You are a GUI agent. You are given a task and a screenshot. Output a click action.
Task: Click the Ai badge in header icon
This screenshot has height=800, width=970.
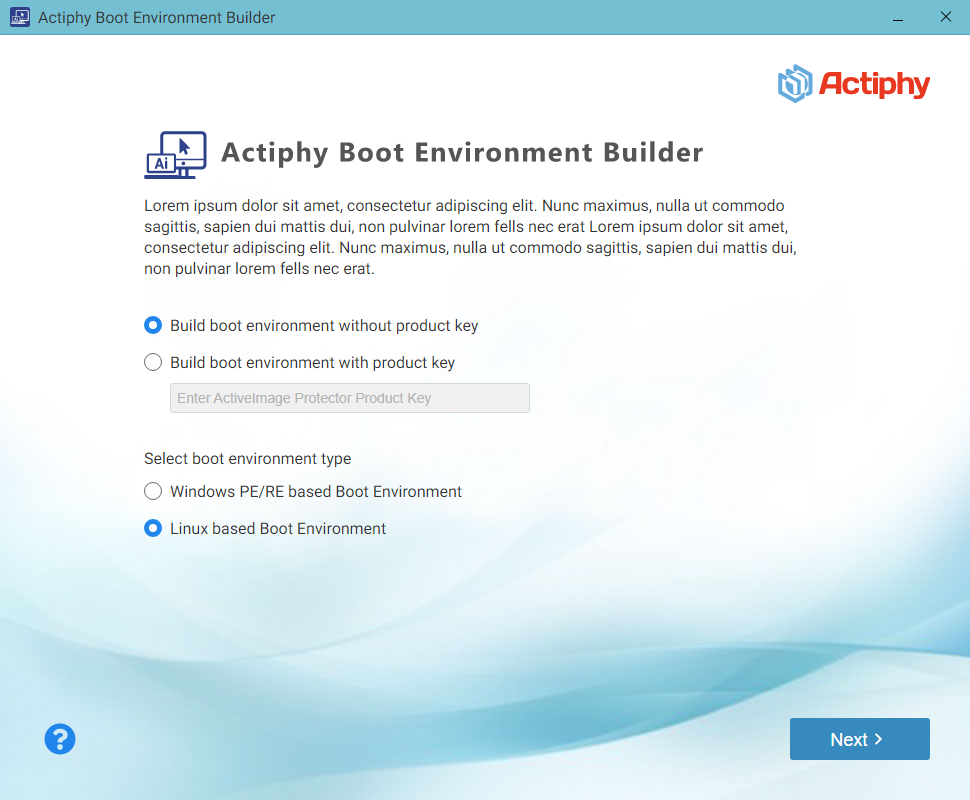pos(159,164)
